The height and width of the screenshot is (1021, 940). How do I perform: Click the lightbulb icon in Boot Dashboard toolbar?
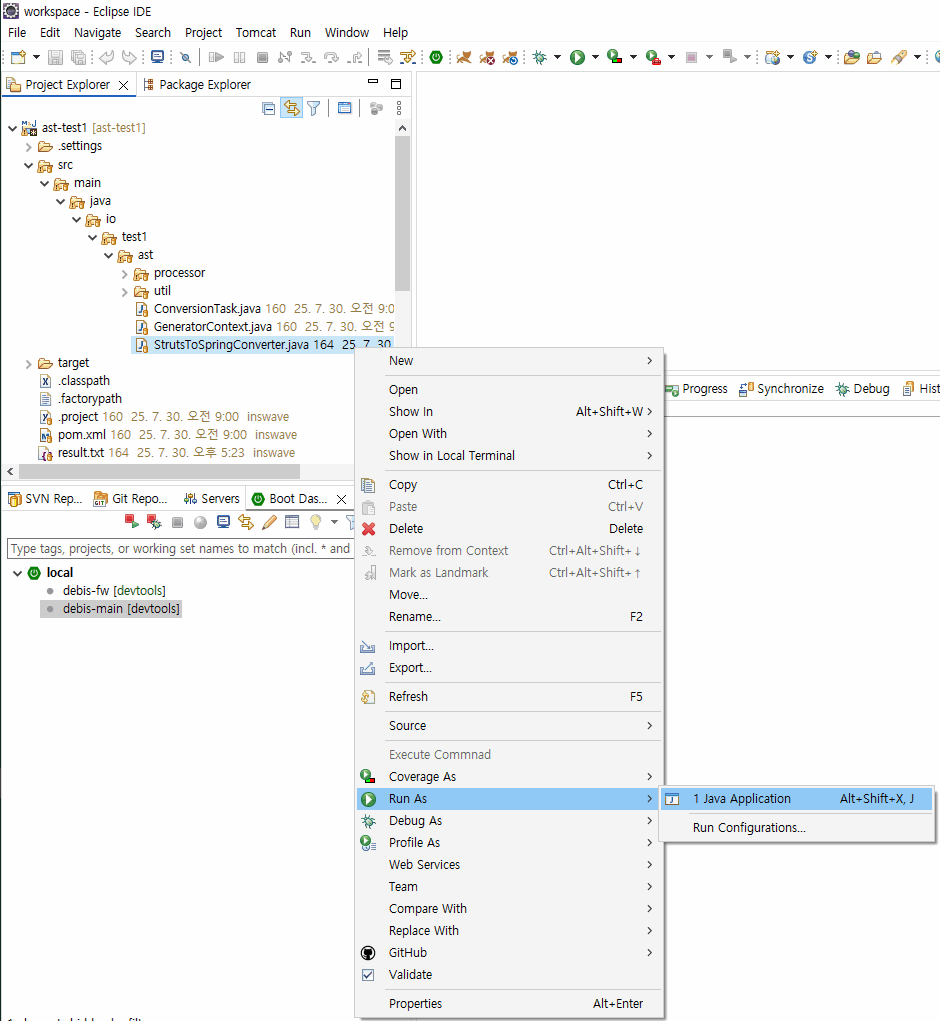[x=316, y=522]
